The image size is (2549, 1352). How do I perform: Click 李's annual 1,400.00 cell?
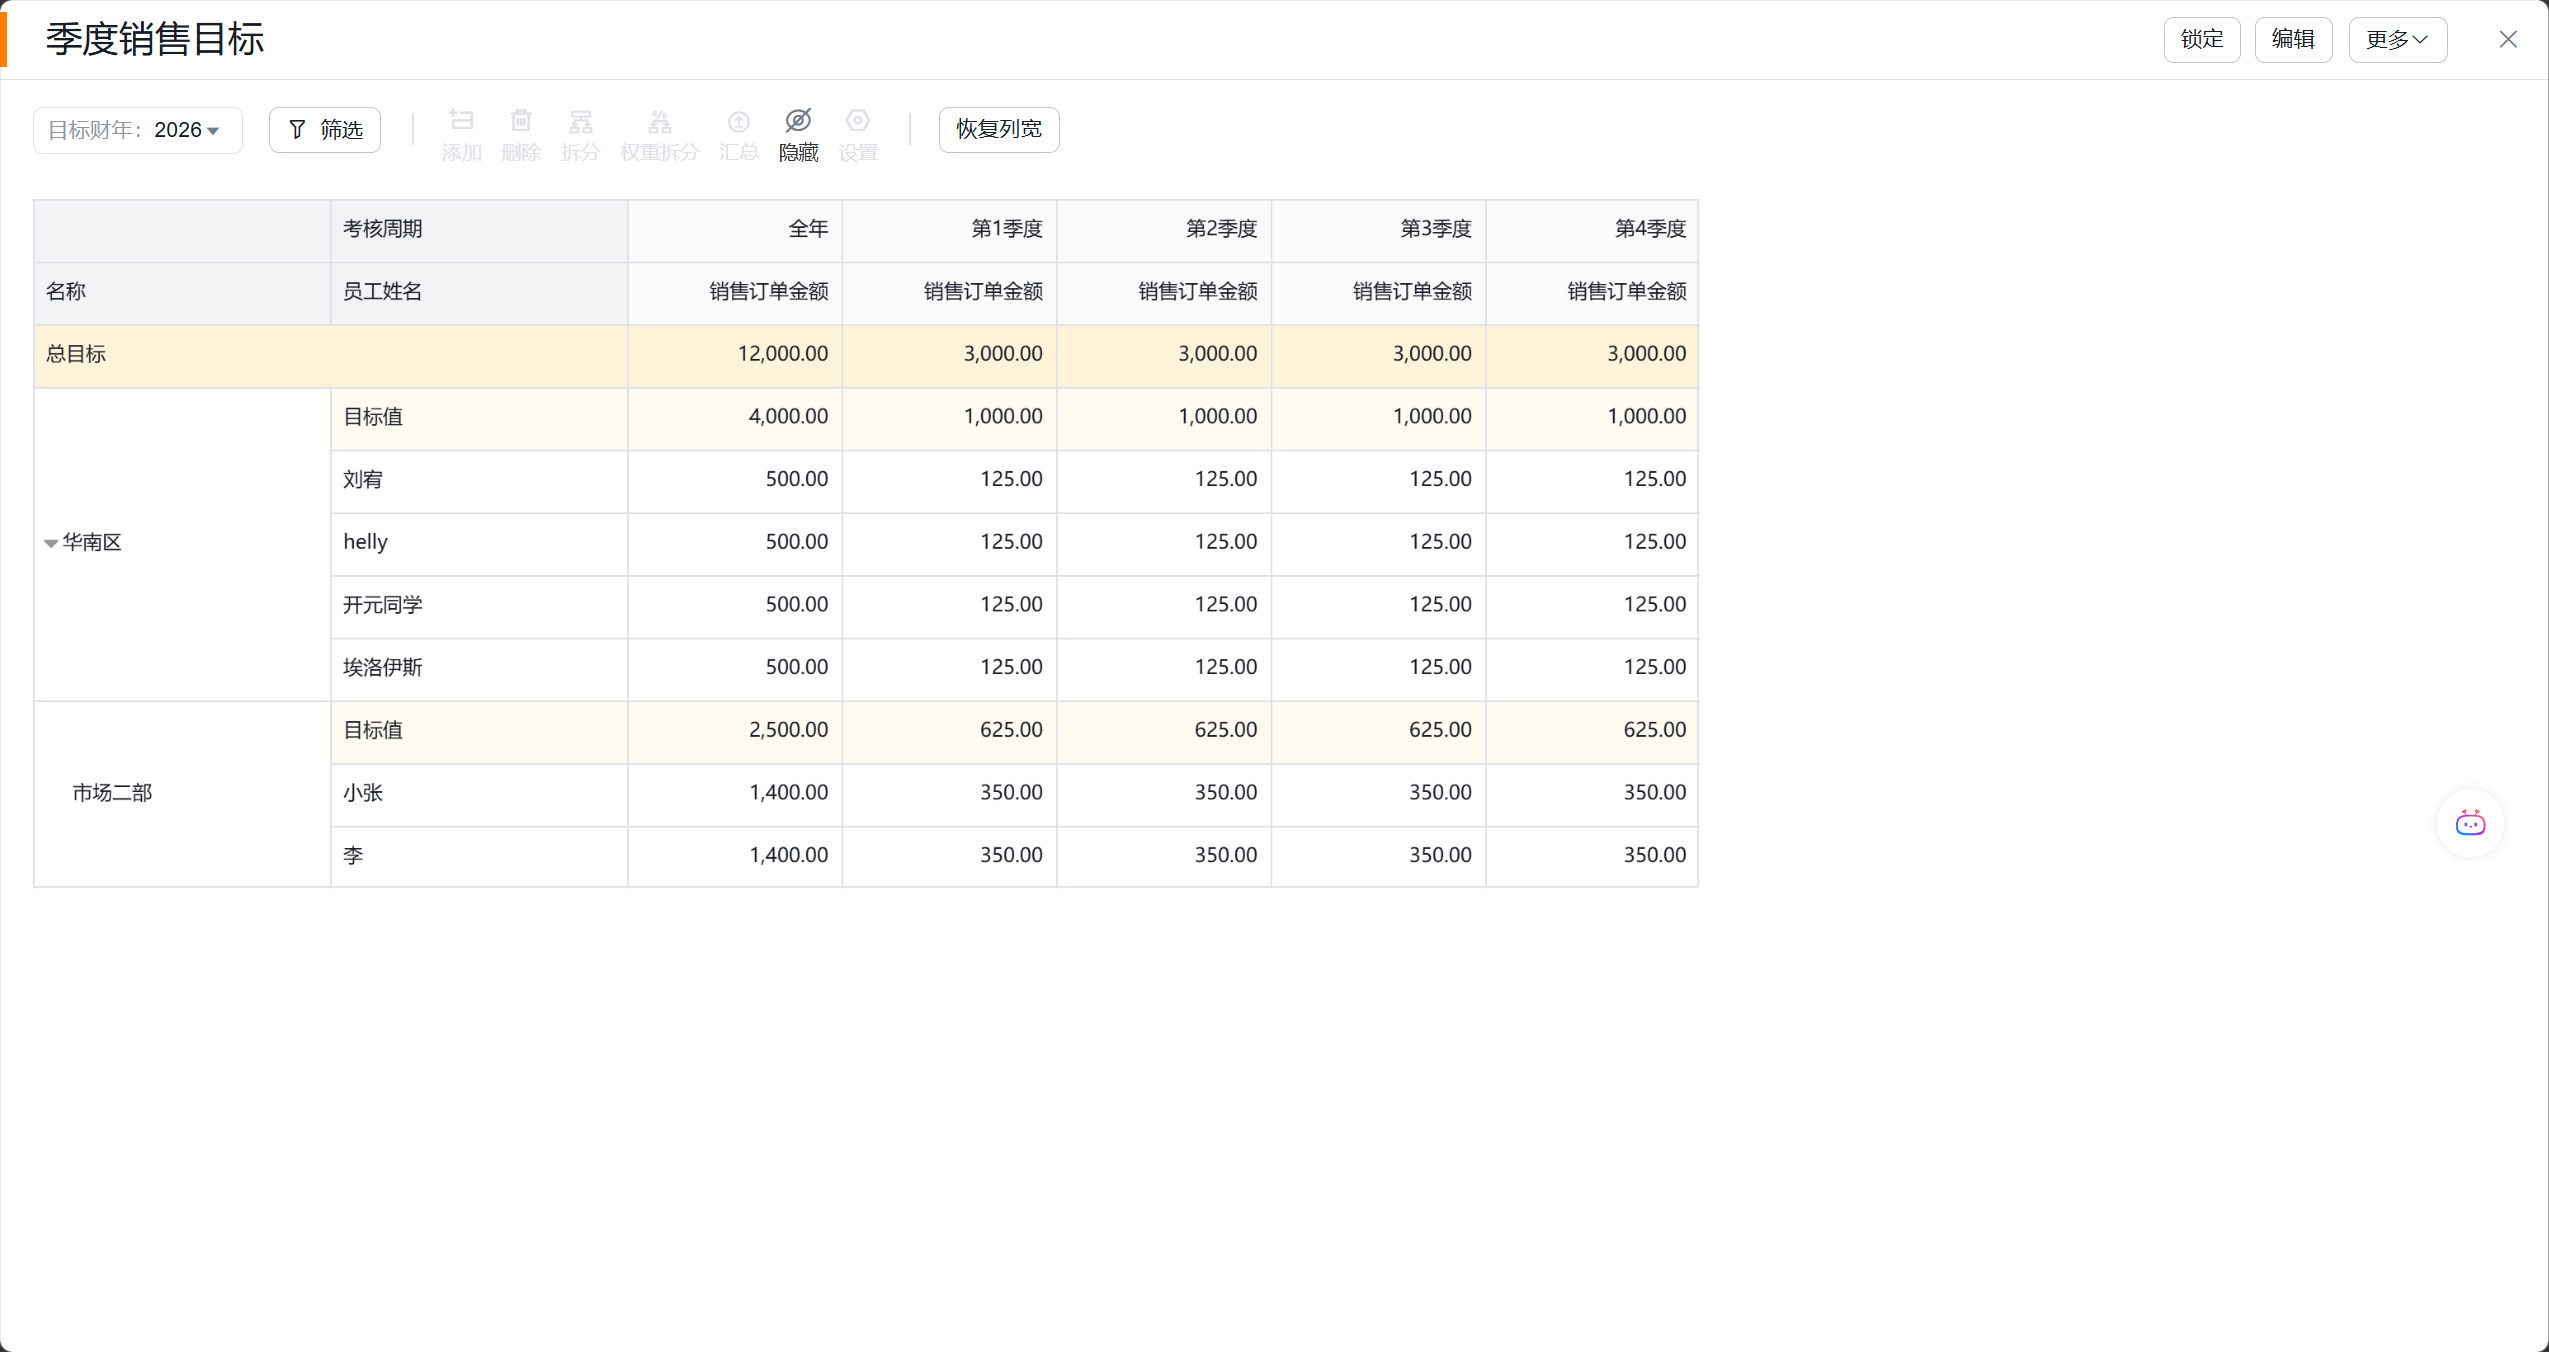735,856
